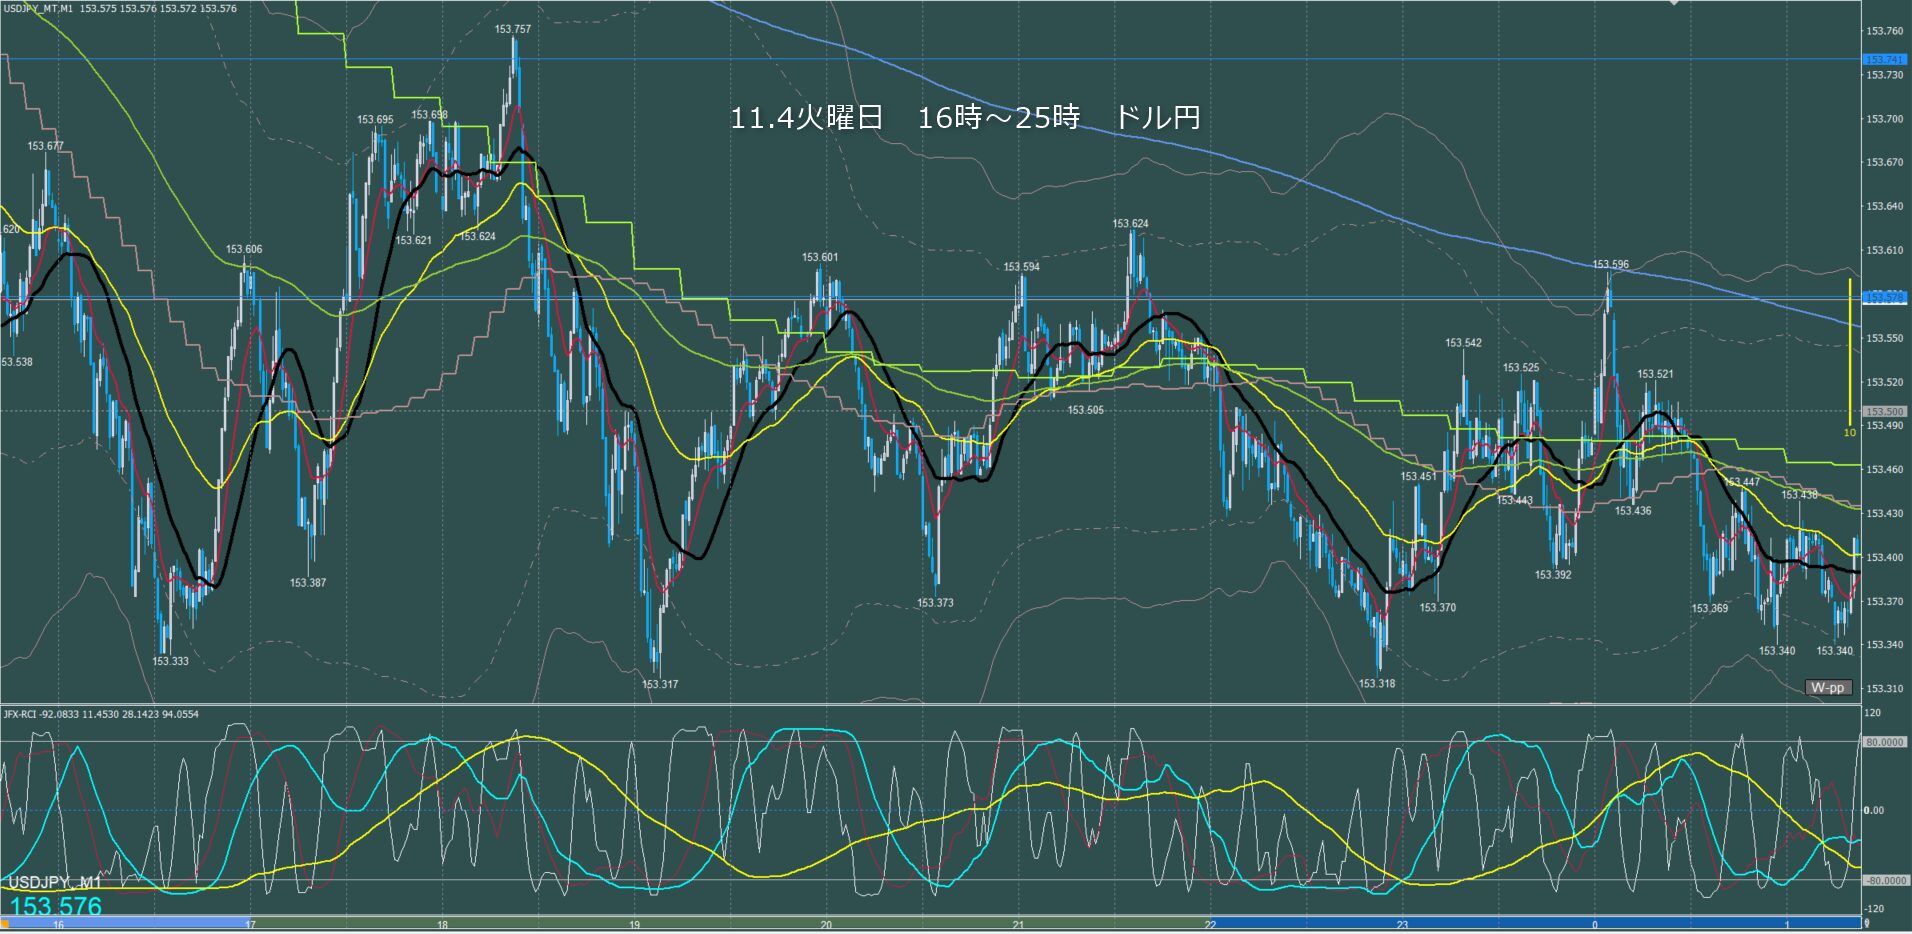The image size is (1912, 934).
Task: Select hour 0 marker on the time axis
Action: click(1595, 925)
